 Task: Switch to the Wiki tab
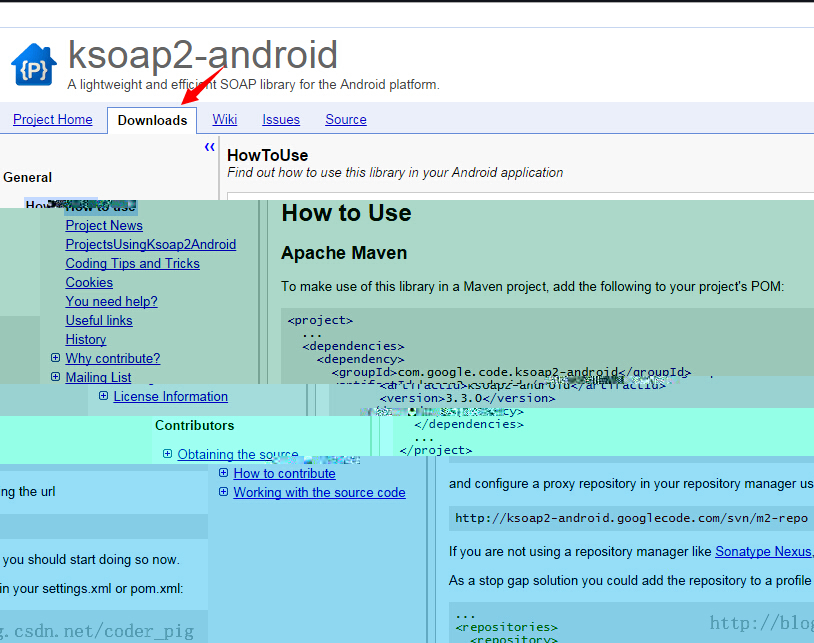[225, 119]
